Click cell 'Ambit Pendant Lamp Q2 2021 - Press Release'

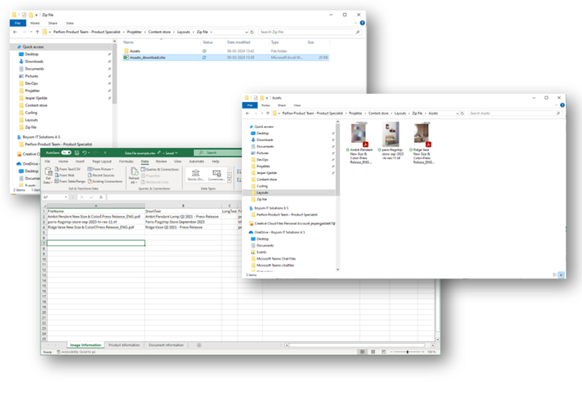[183, 216]
